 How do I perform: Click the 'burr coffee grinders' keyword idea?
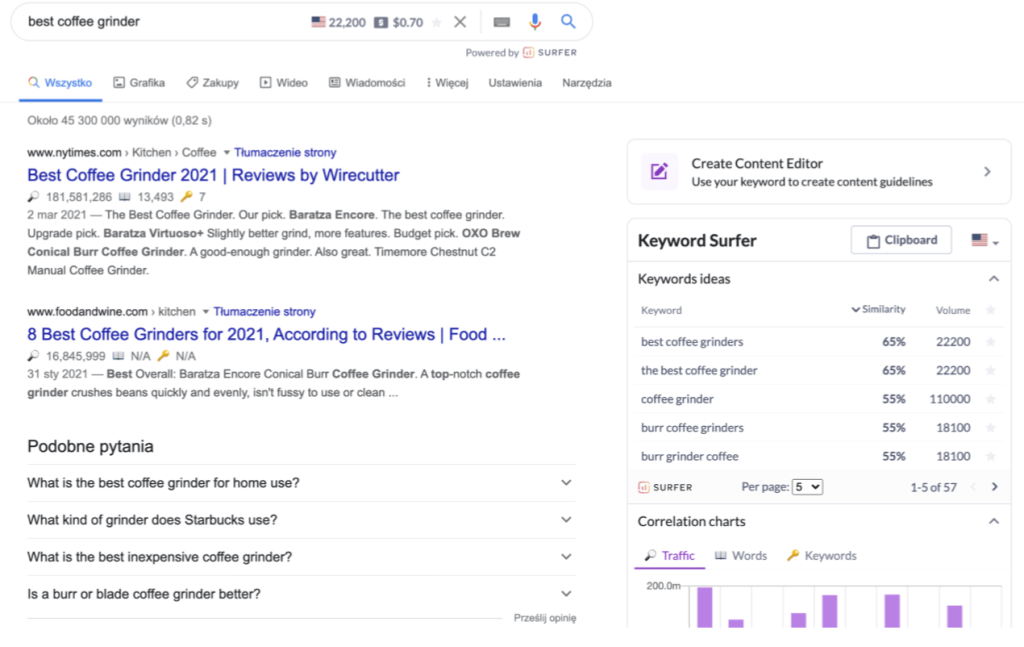coord(692,428)
